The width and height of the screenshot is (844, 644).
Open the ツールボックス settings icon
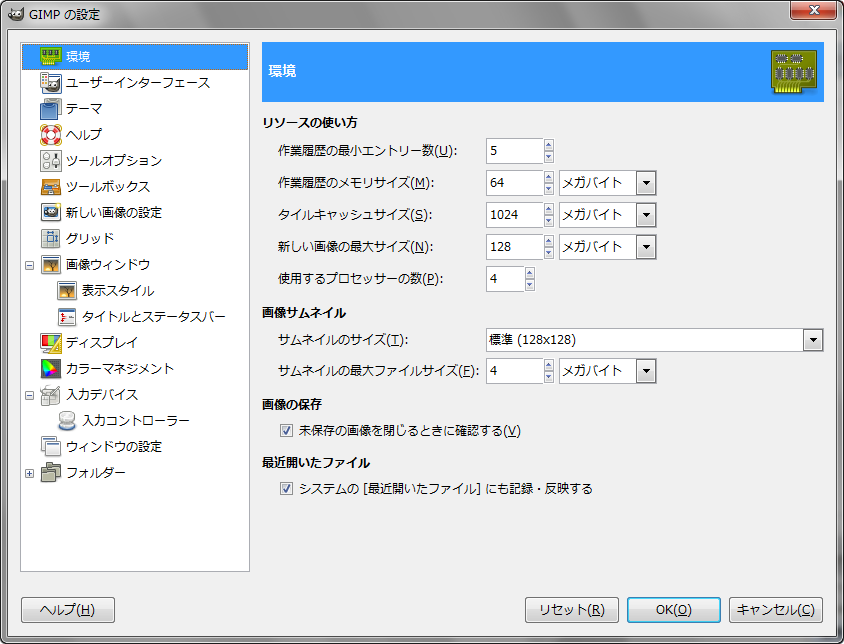(52, 187)
